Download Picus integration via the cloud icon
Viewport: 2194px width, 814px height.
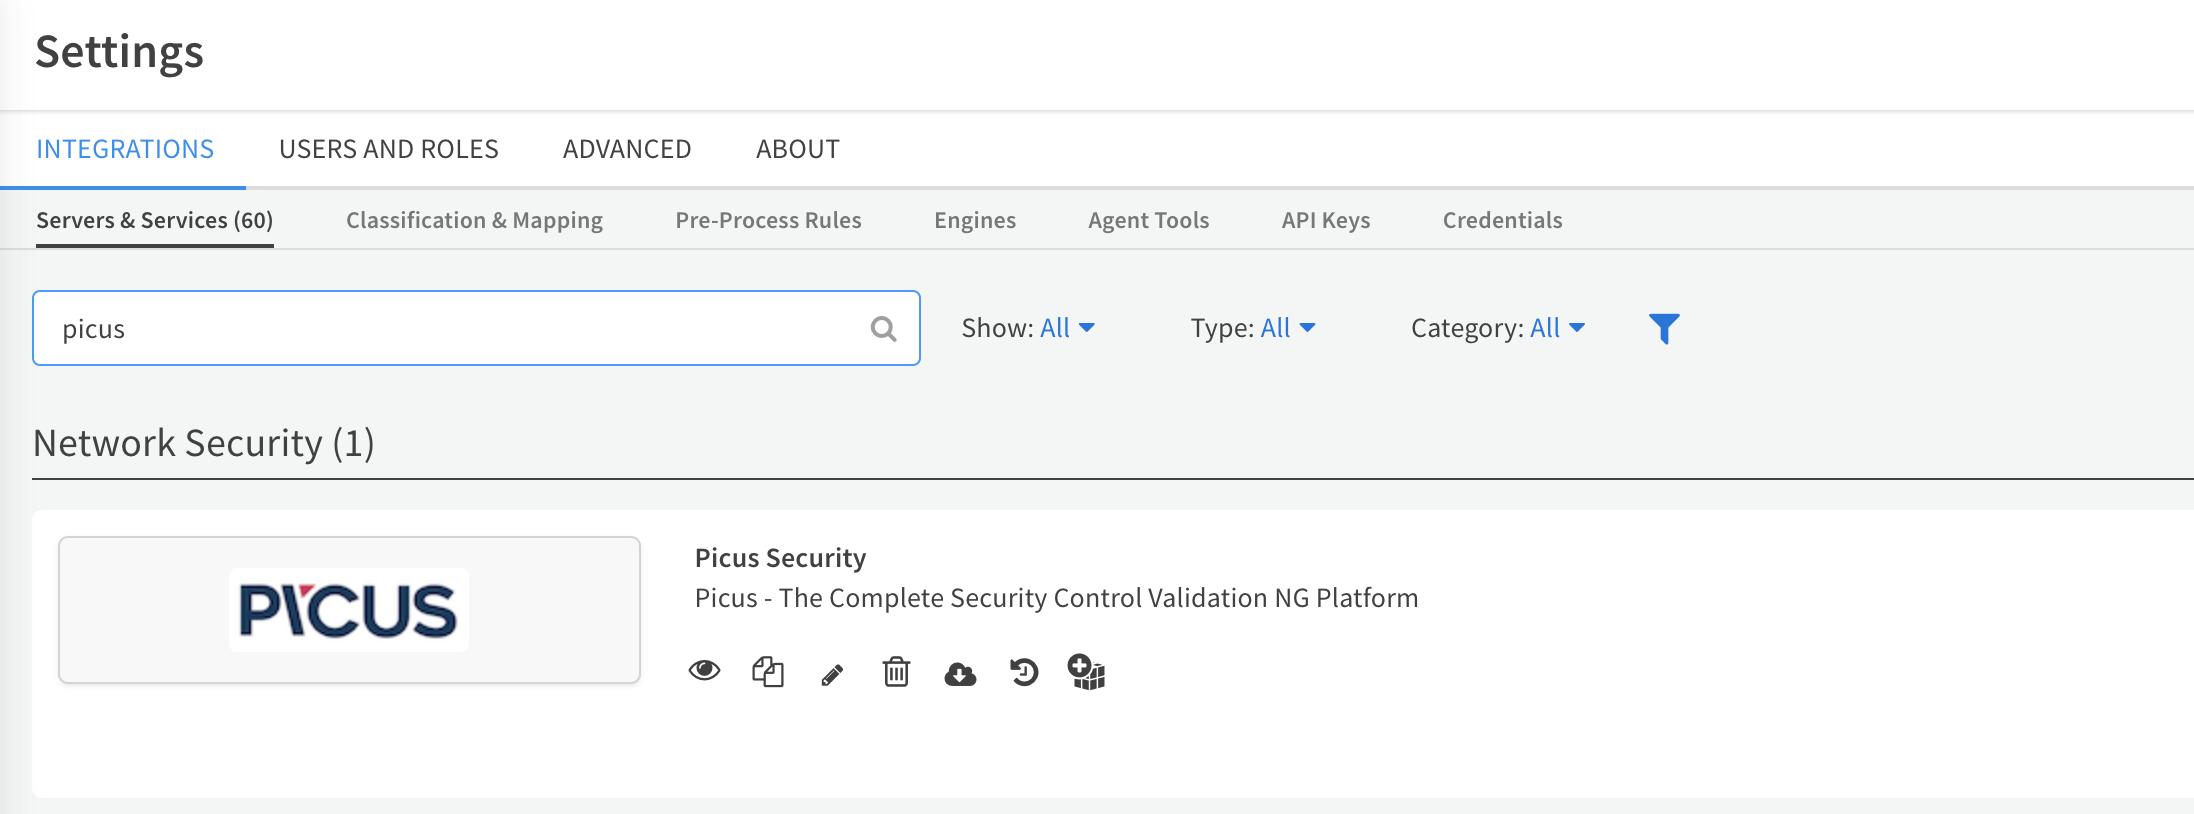960,675
